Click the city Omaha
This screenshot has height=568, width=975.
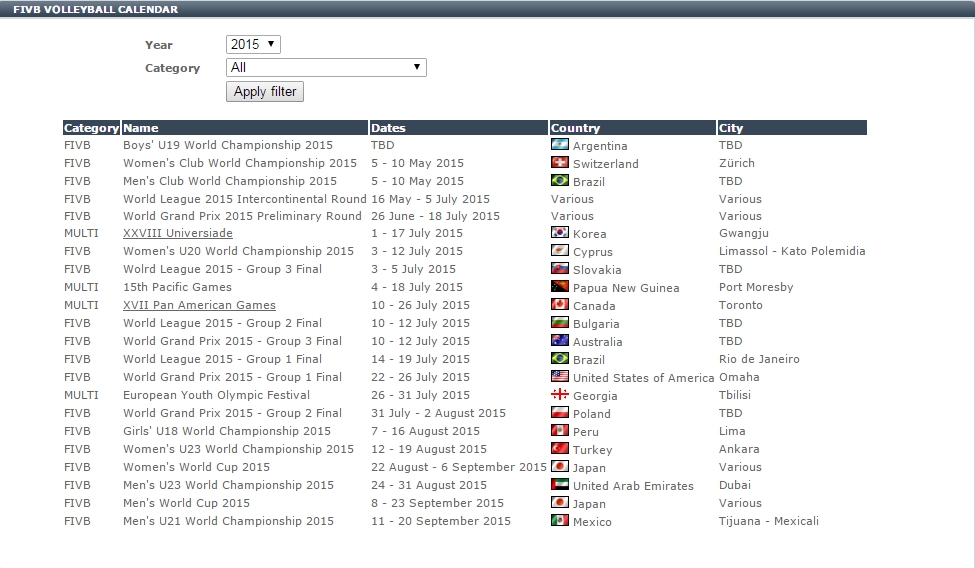pyautogui.click(x=739, y=377)
